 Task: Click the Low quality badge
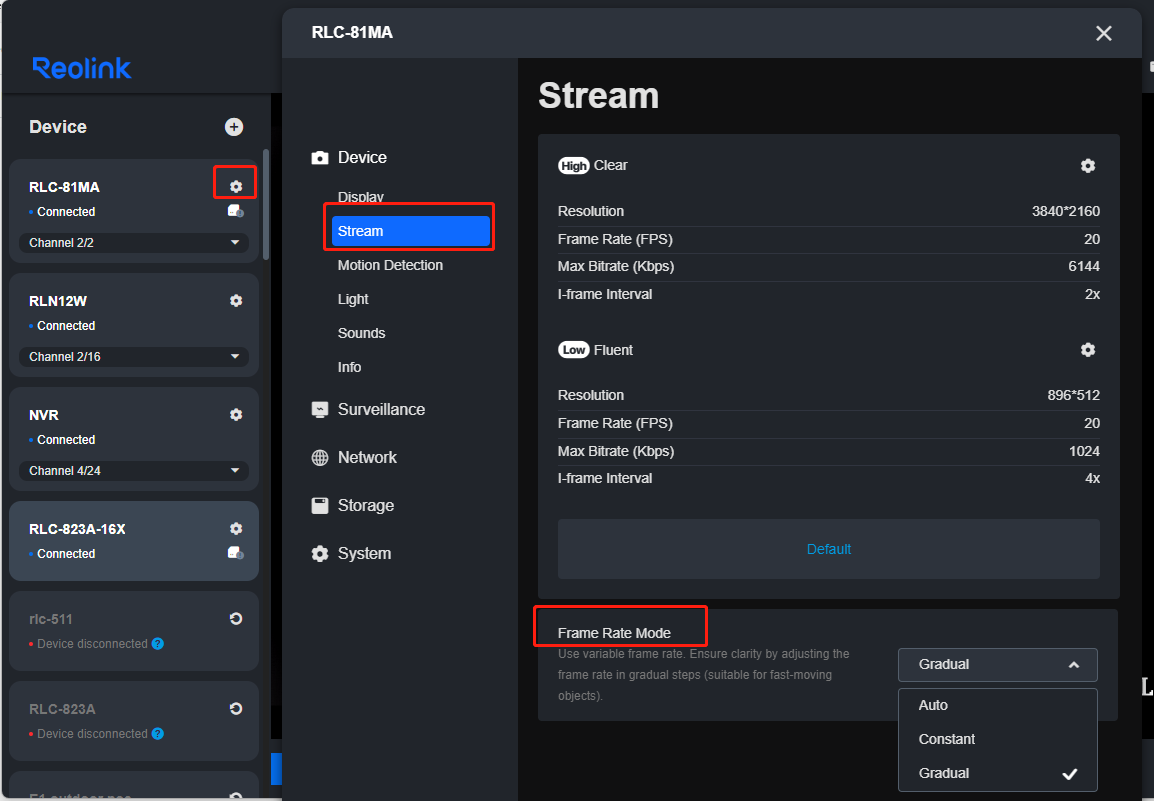pyautogui.click(x=573, y=350)
